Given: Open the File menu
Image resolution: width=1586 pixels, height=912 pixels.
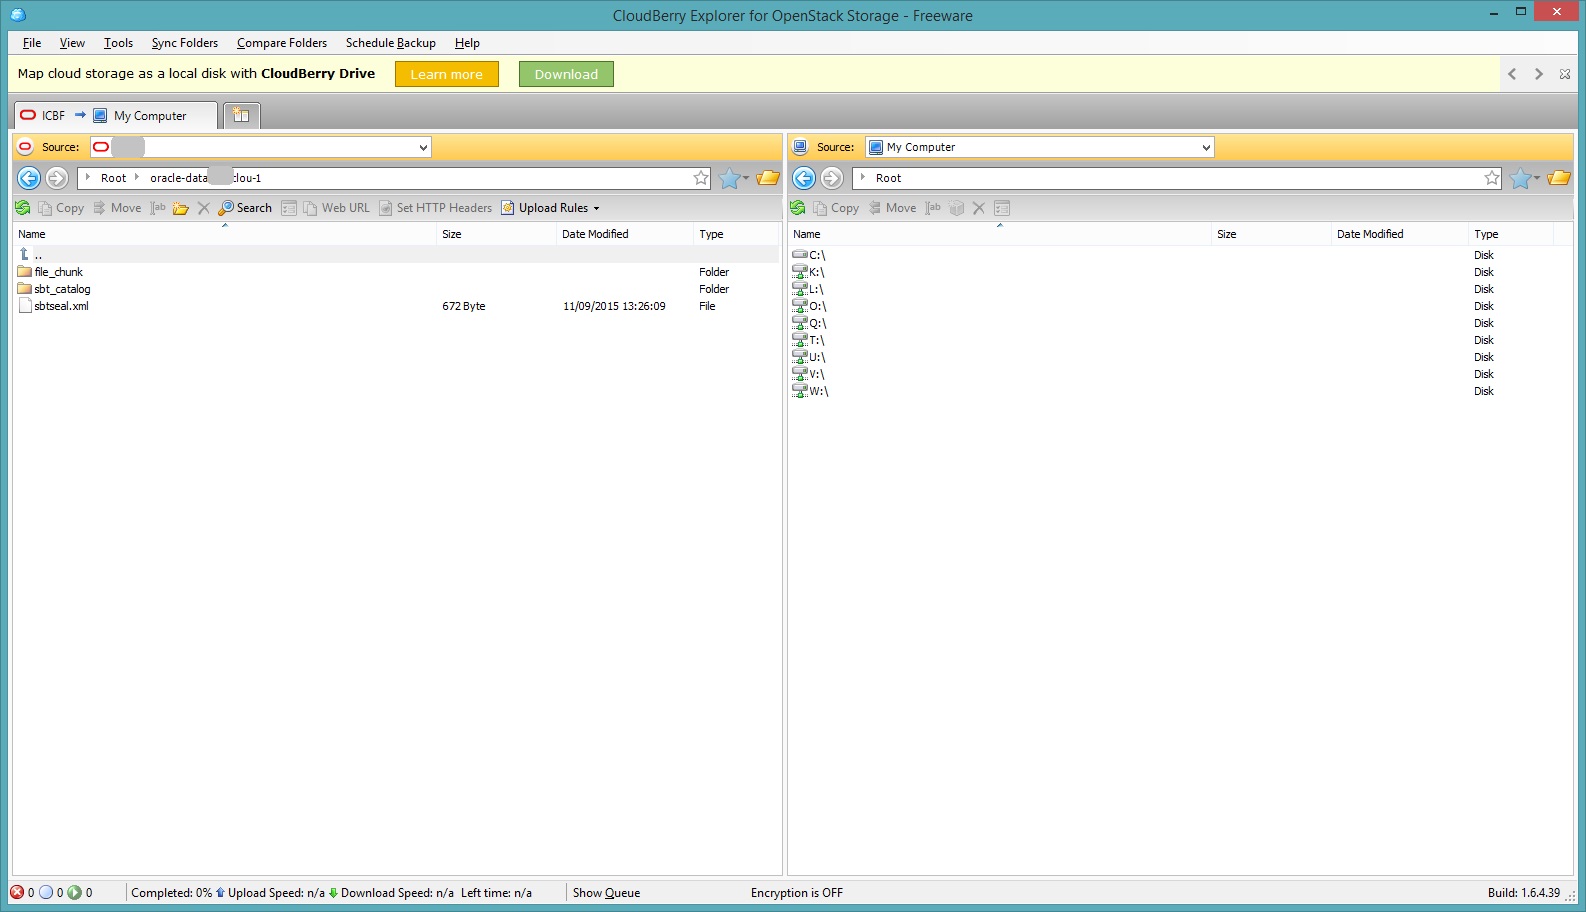Looking at the screenshot, I should [32, 43].
